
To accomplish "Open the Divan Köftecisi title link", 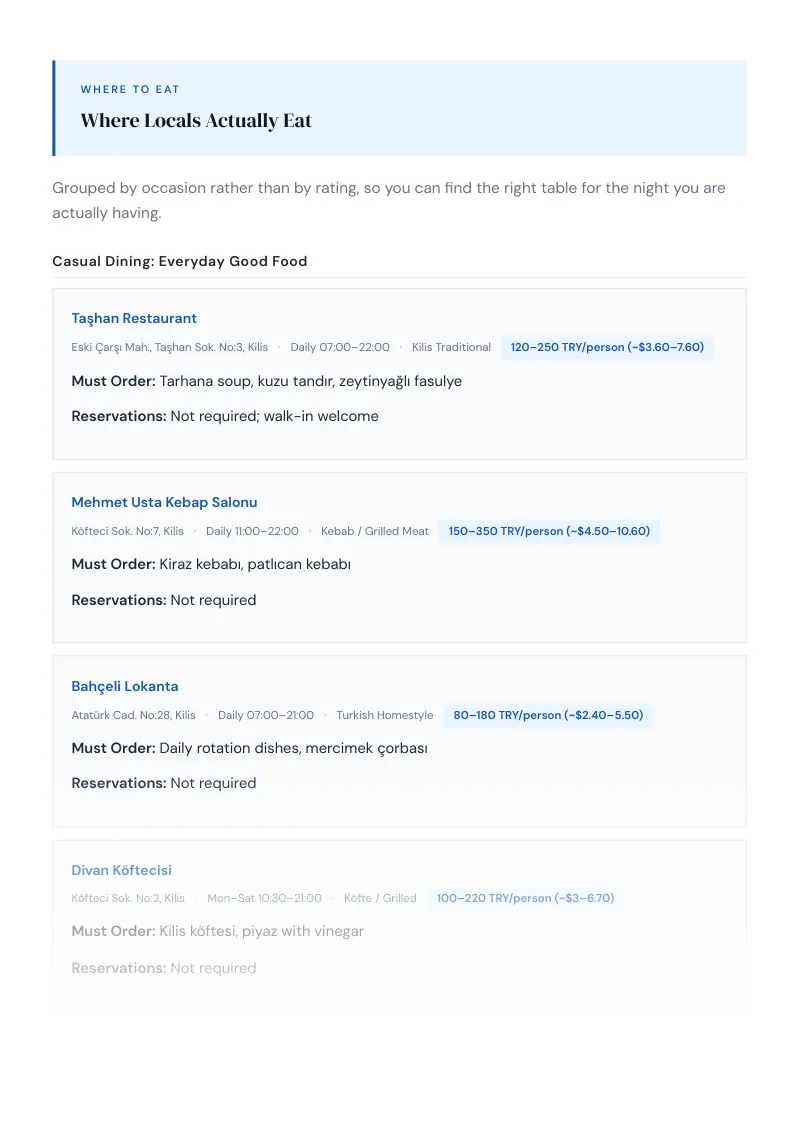I will coord(121,870).
